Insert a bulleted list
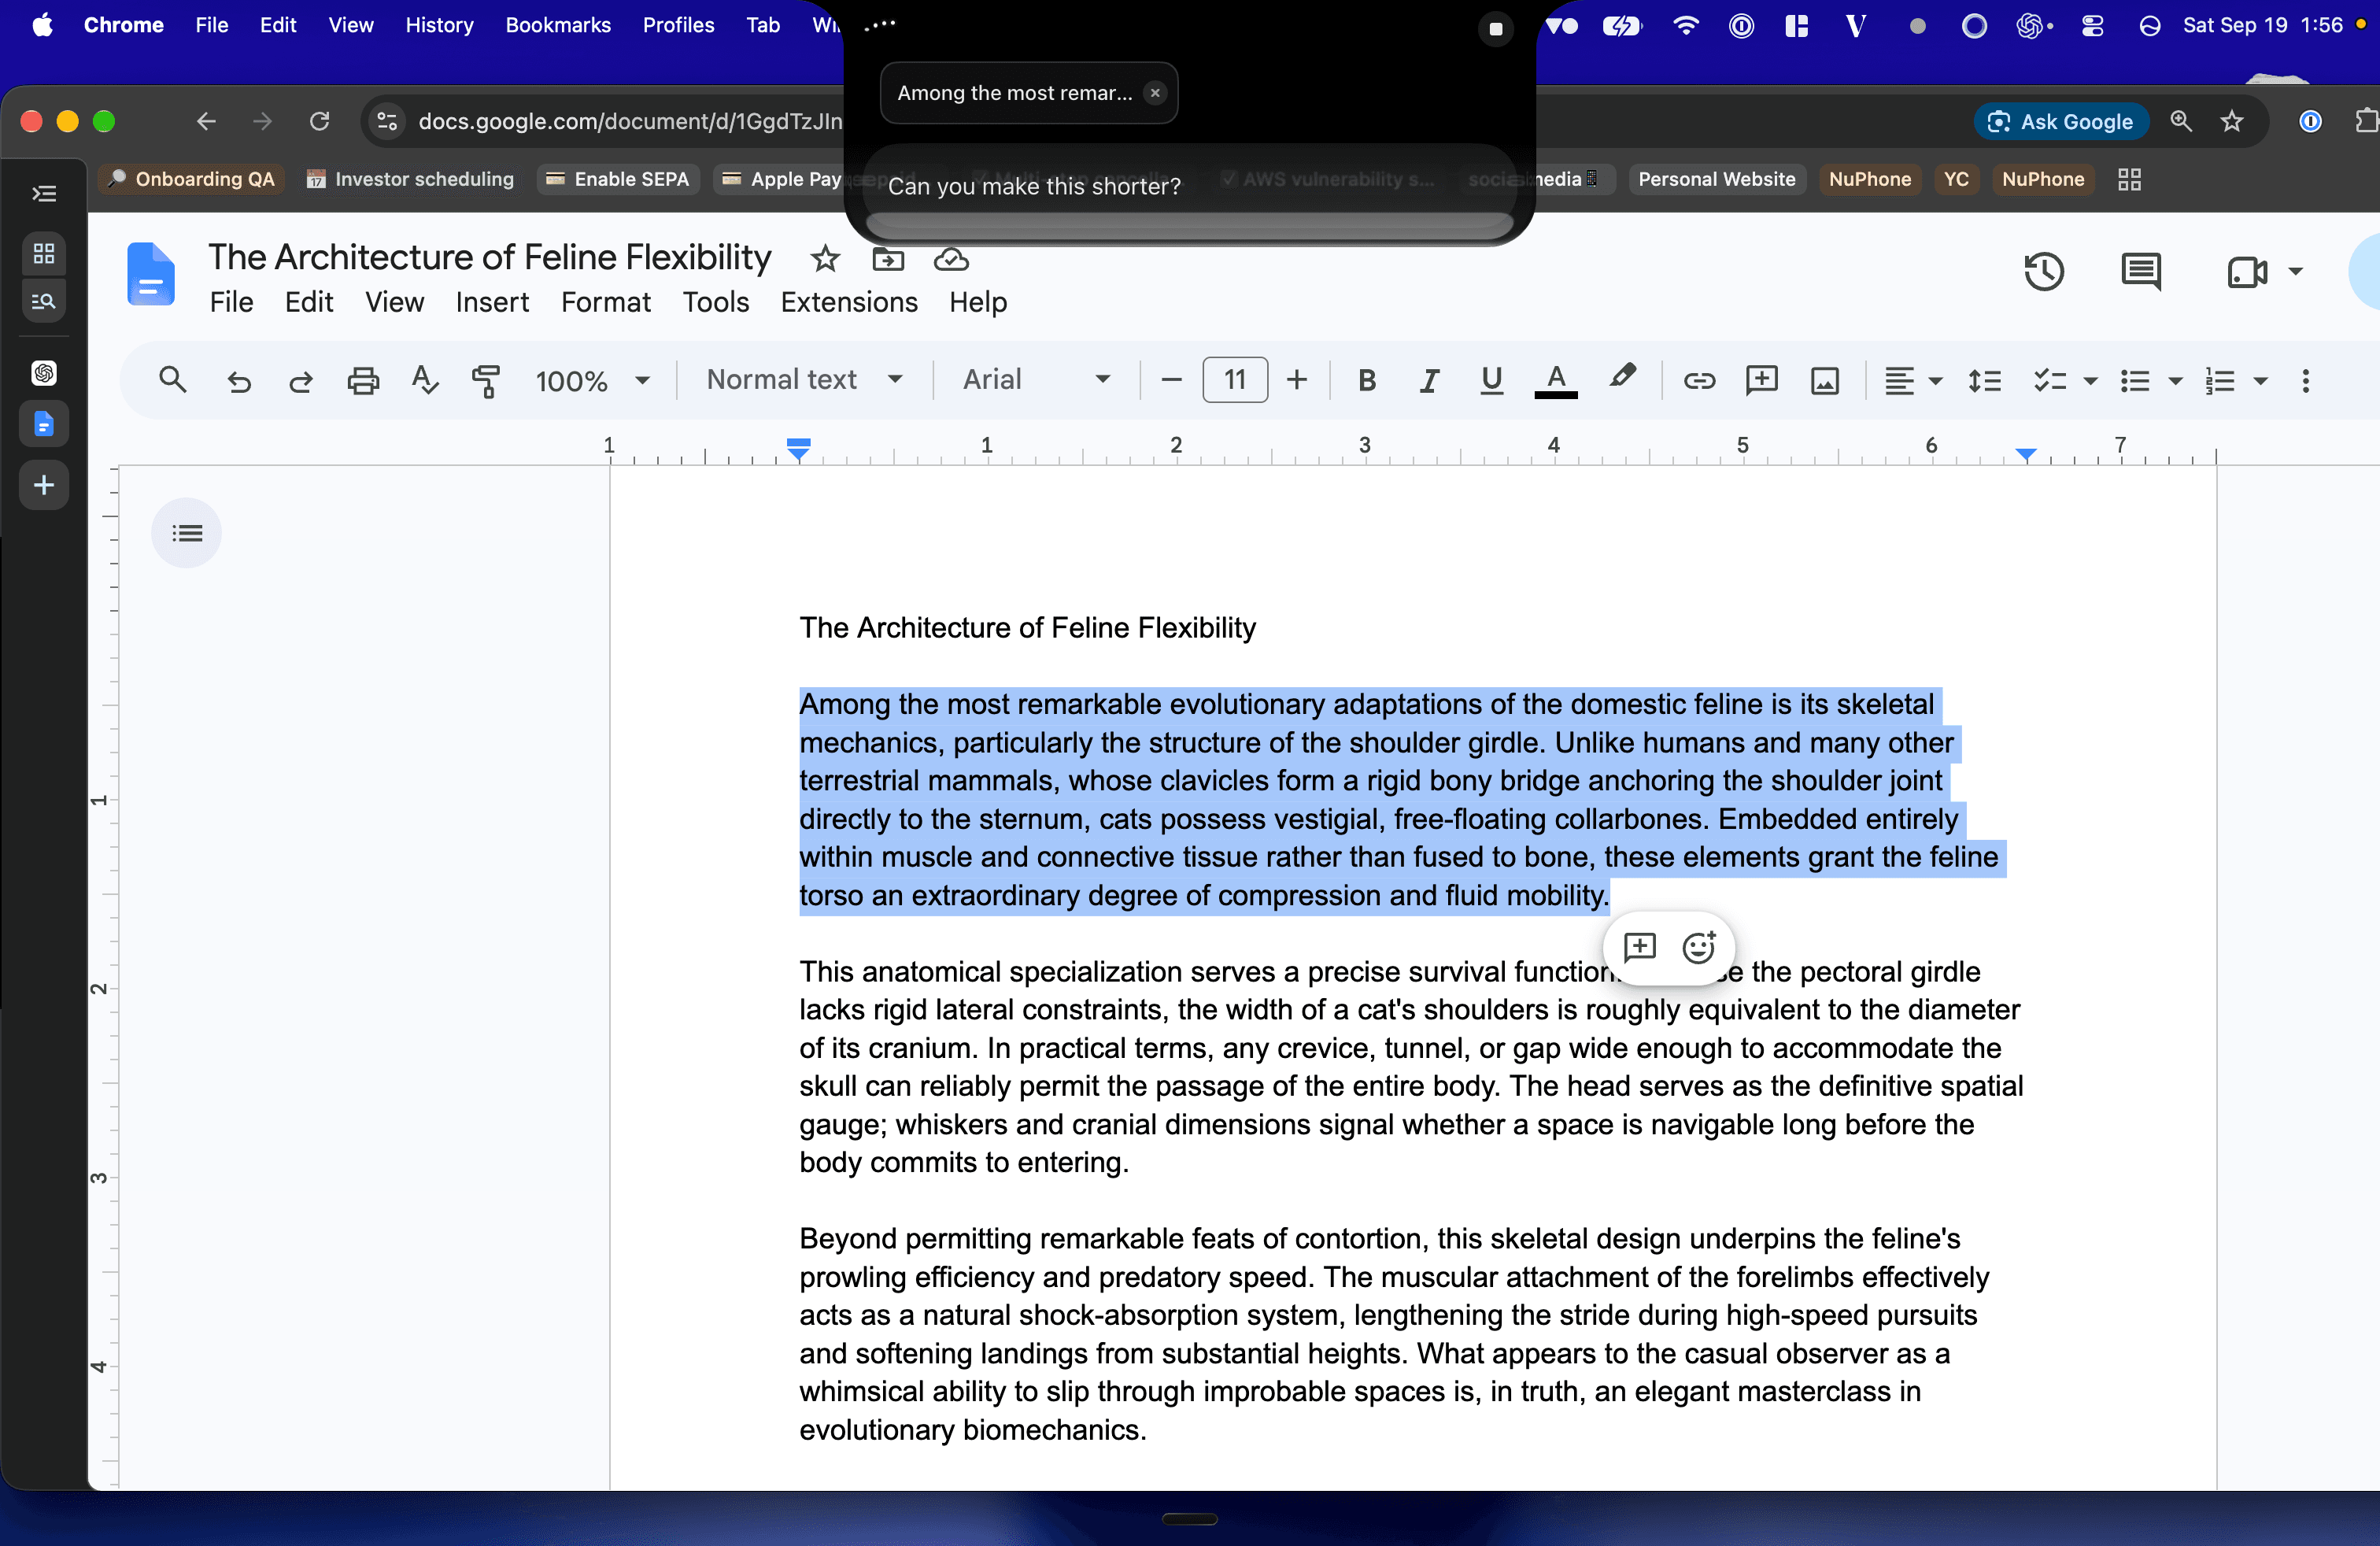The height and width of the screenshot is (1546, 2380). [2135, 380]
